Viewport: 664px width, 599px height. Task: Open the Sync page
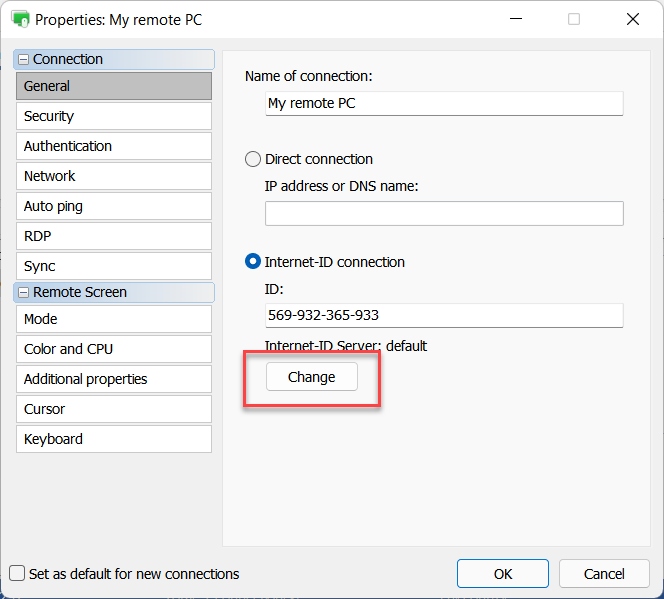tap(113, 266)
